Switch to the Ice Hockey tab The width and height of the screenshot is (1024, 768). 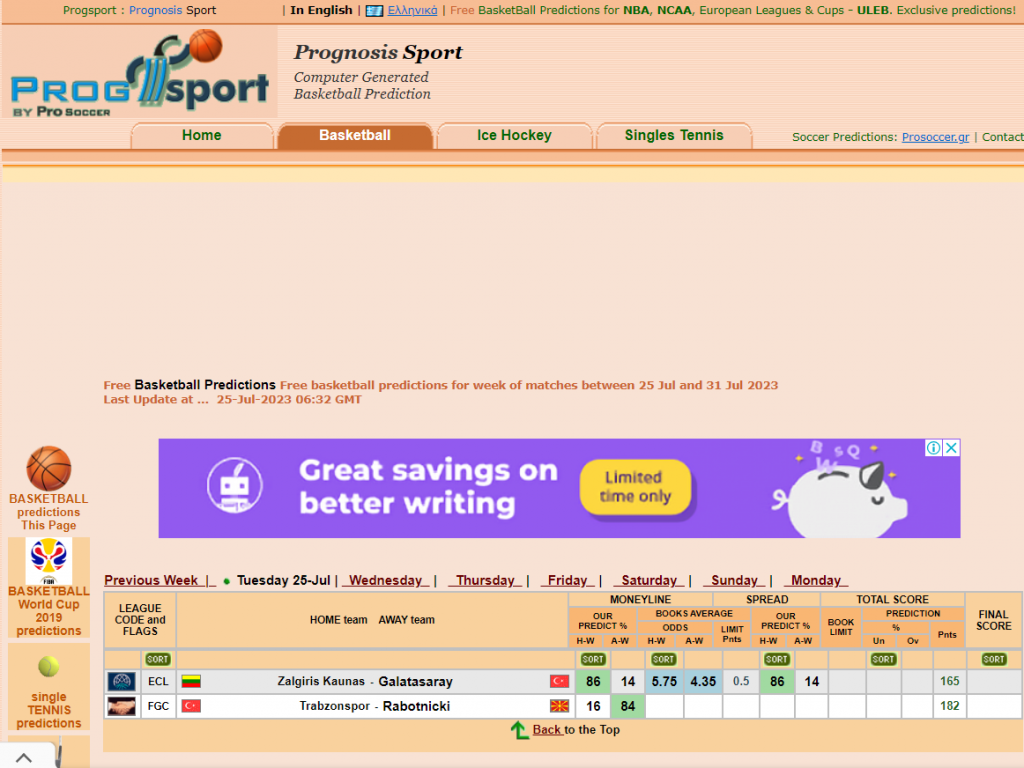pyautogui.click(x=514, y=135)
